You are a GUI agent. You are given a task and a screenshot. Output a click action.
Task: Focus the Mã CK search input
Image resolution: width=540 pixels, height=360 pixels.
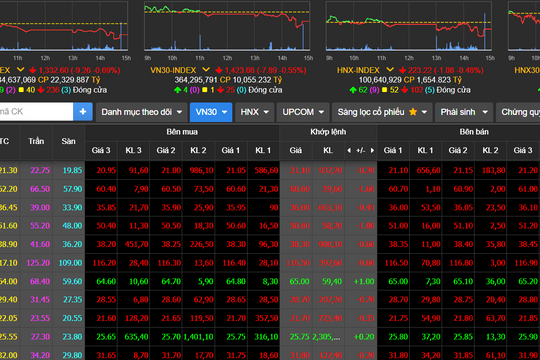[36, 112]
